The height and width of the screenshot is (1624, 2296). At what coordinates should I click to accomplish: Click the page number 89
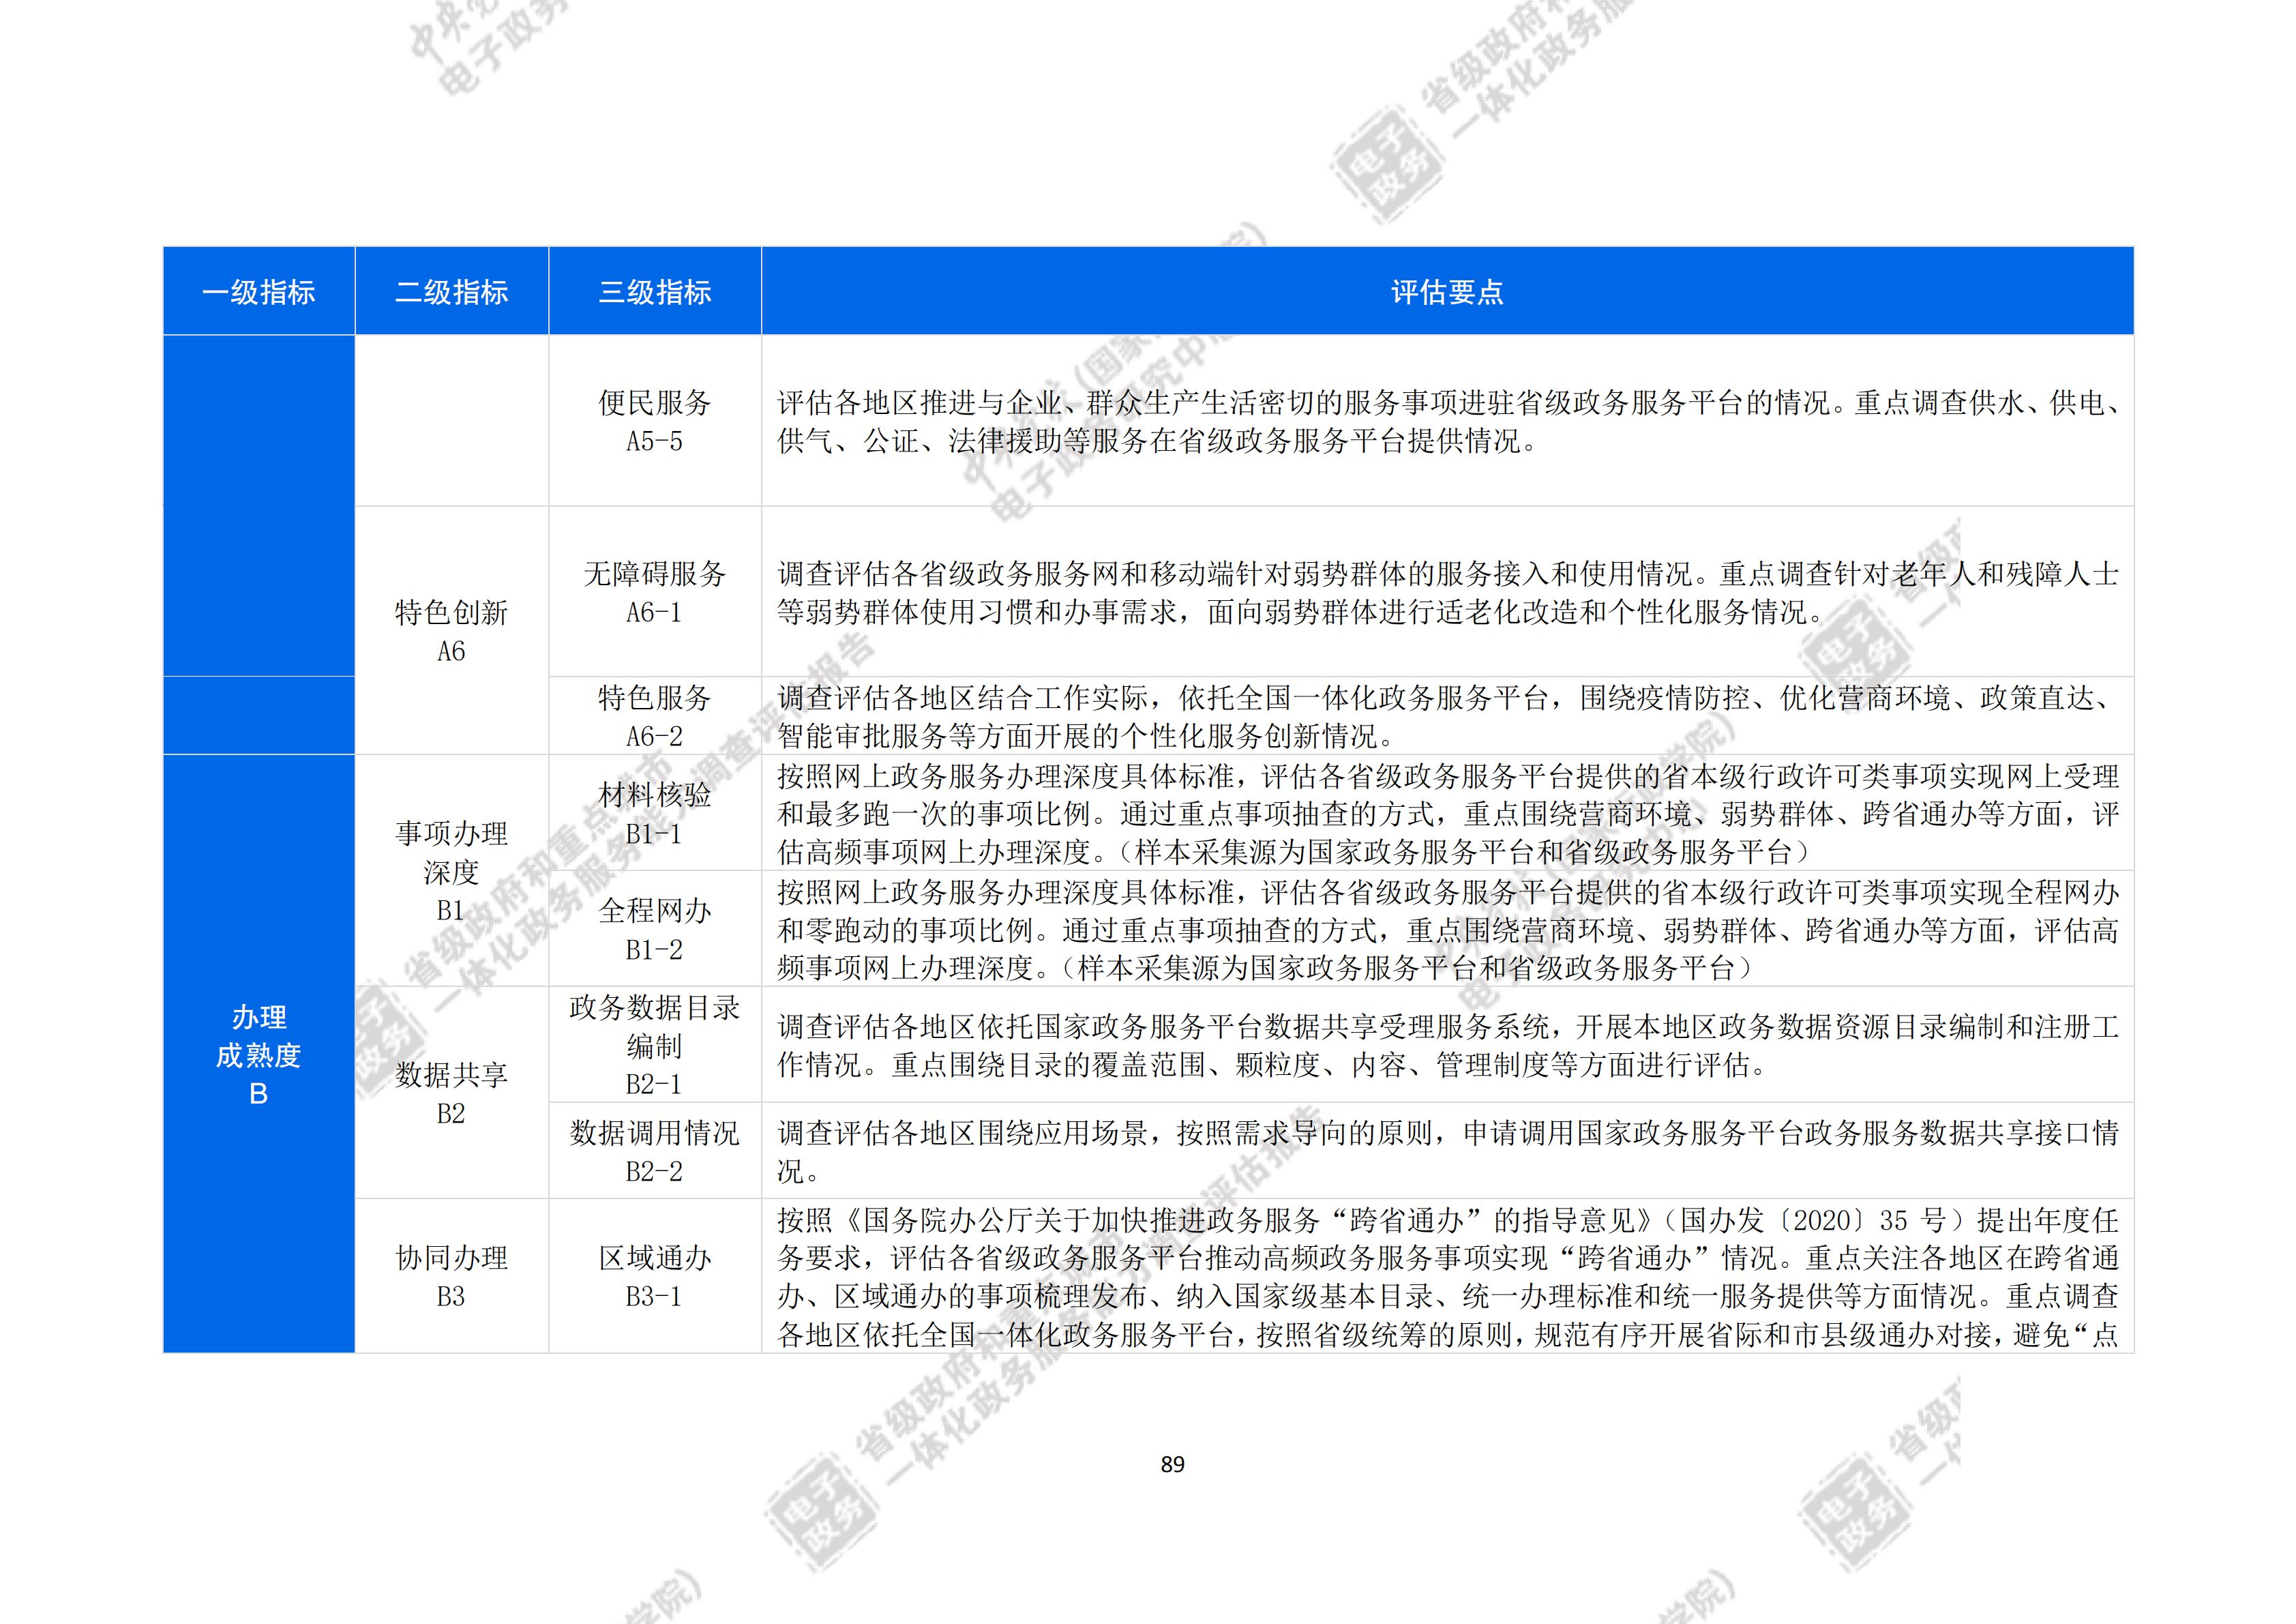pyautogui.click(x=1172, y=1464)
